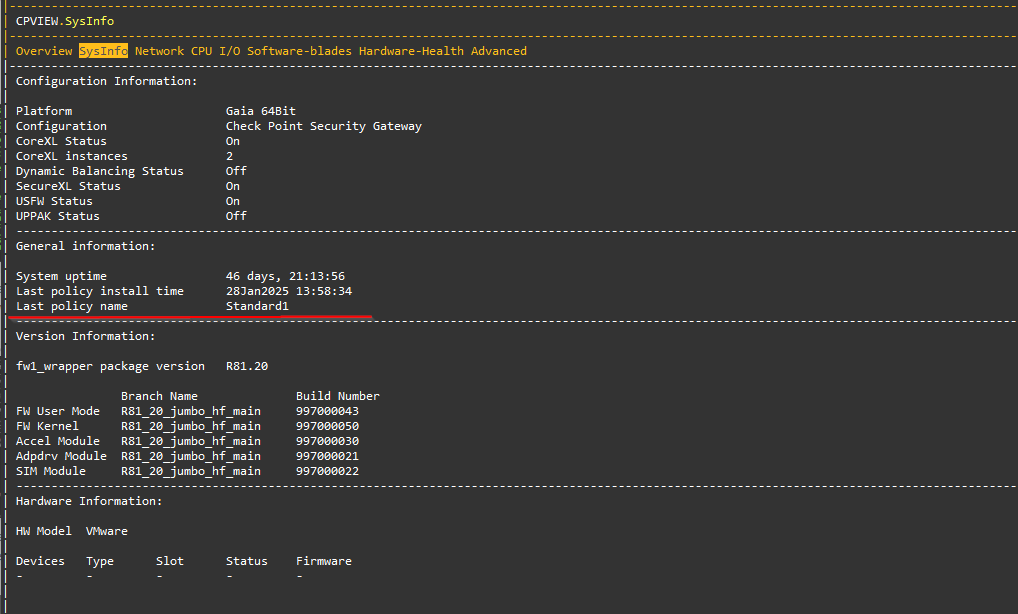1018x614 pixels.
Task: Switch to the Advanced tab
Action: (x=499, y=50)
